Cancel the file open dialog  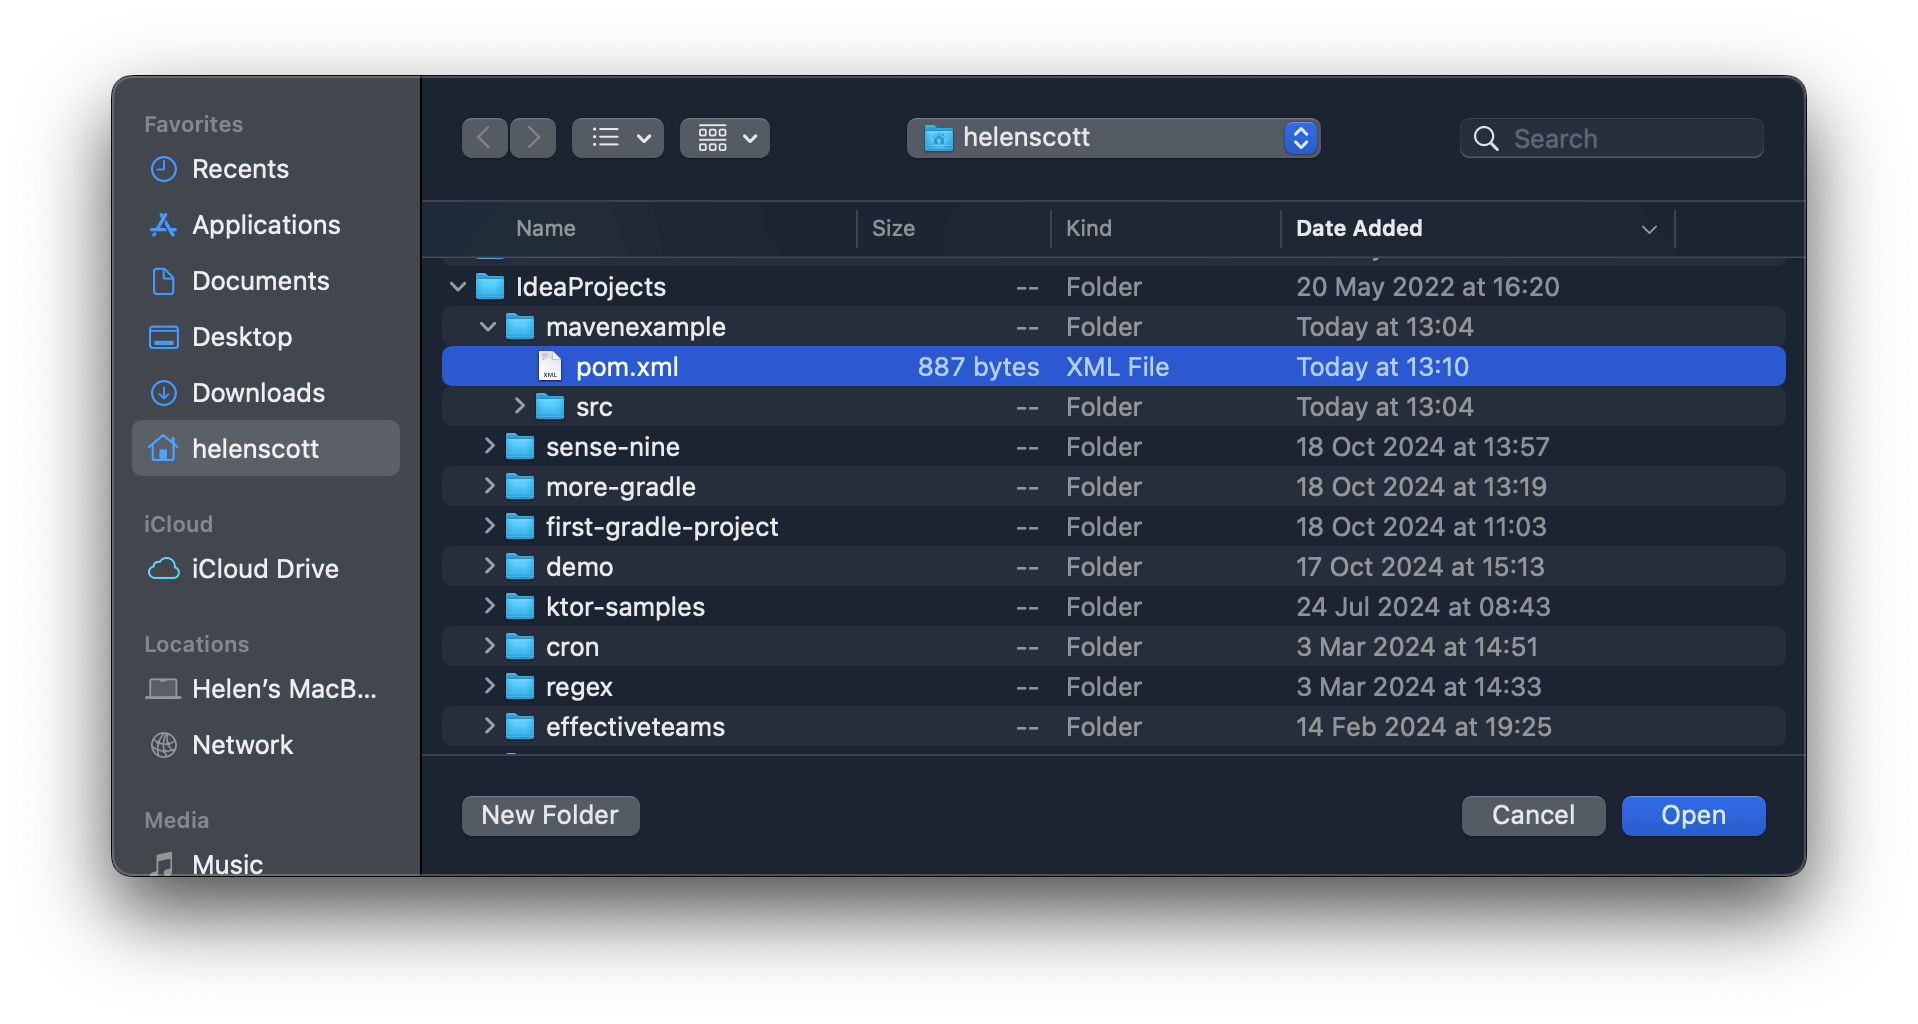coord(1533,815)
